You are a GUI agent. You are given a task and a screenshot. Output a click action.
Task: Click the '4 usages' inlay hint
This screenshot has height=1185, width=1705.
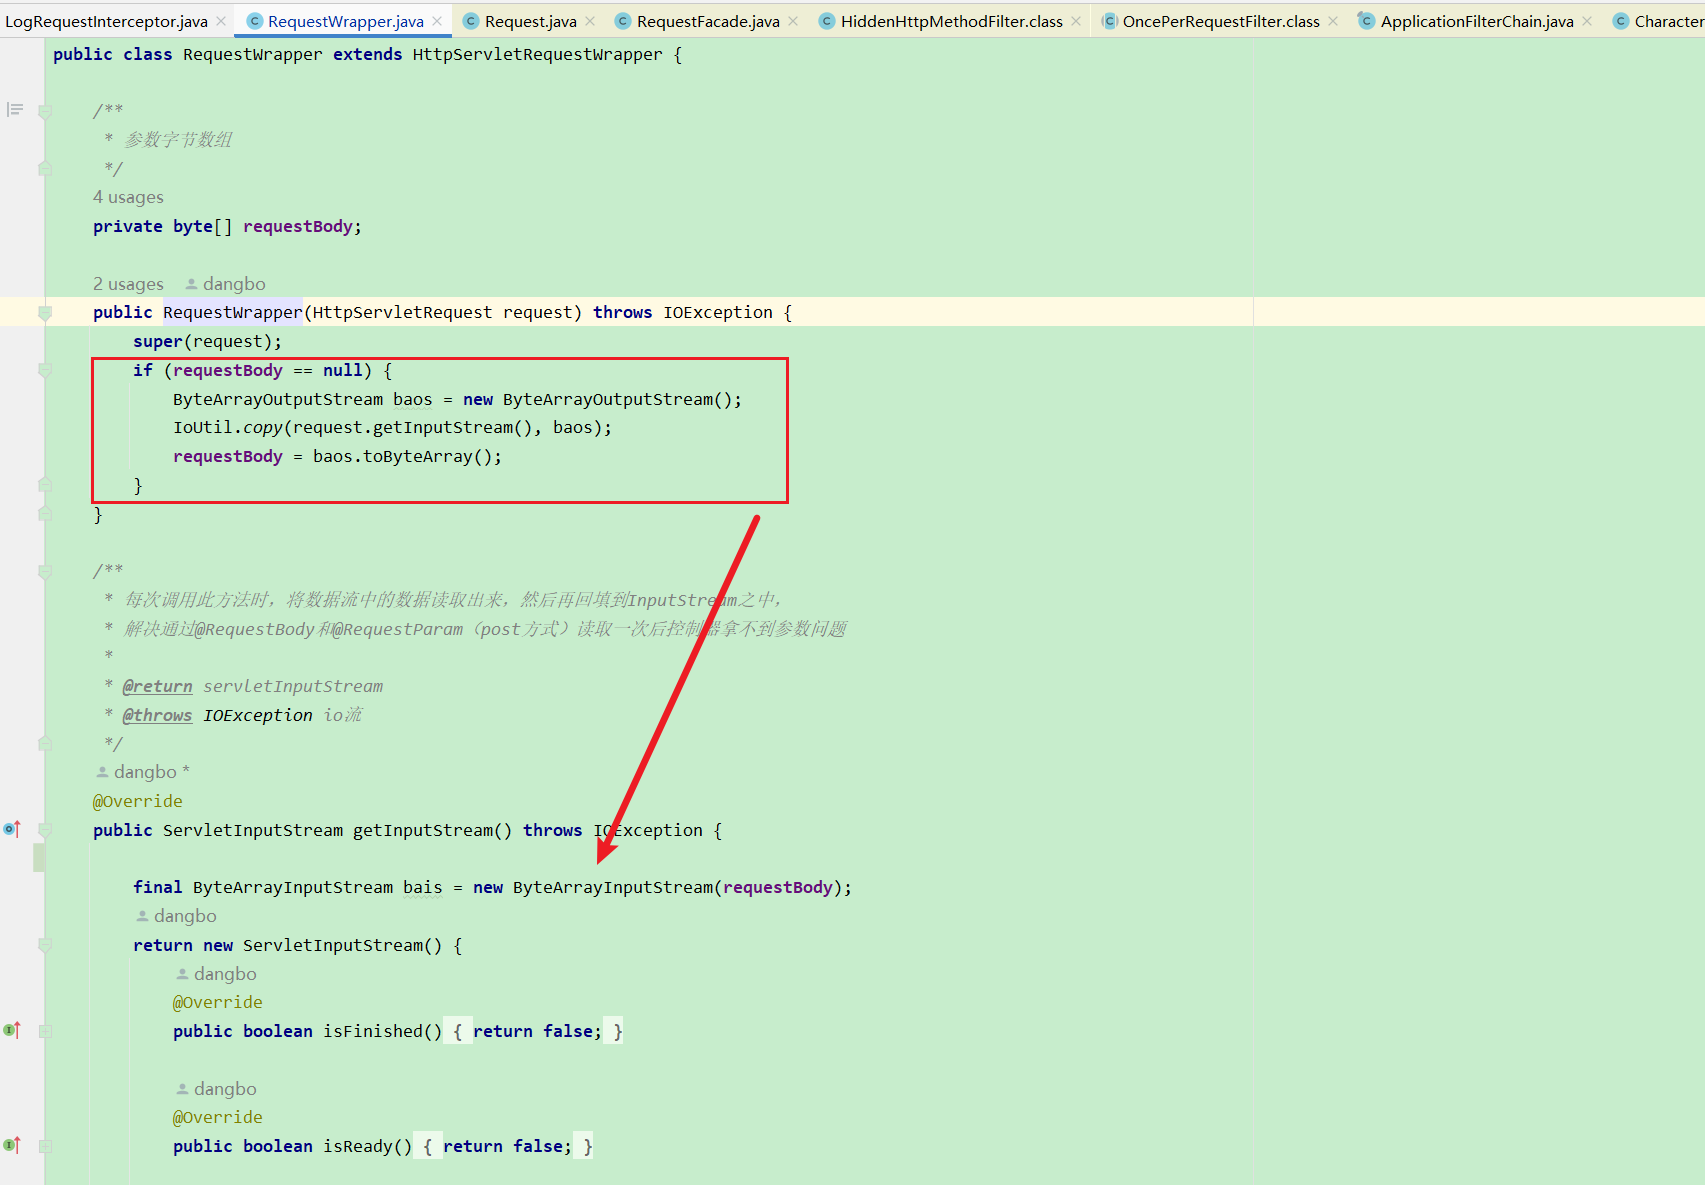click(128, 197)
